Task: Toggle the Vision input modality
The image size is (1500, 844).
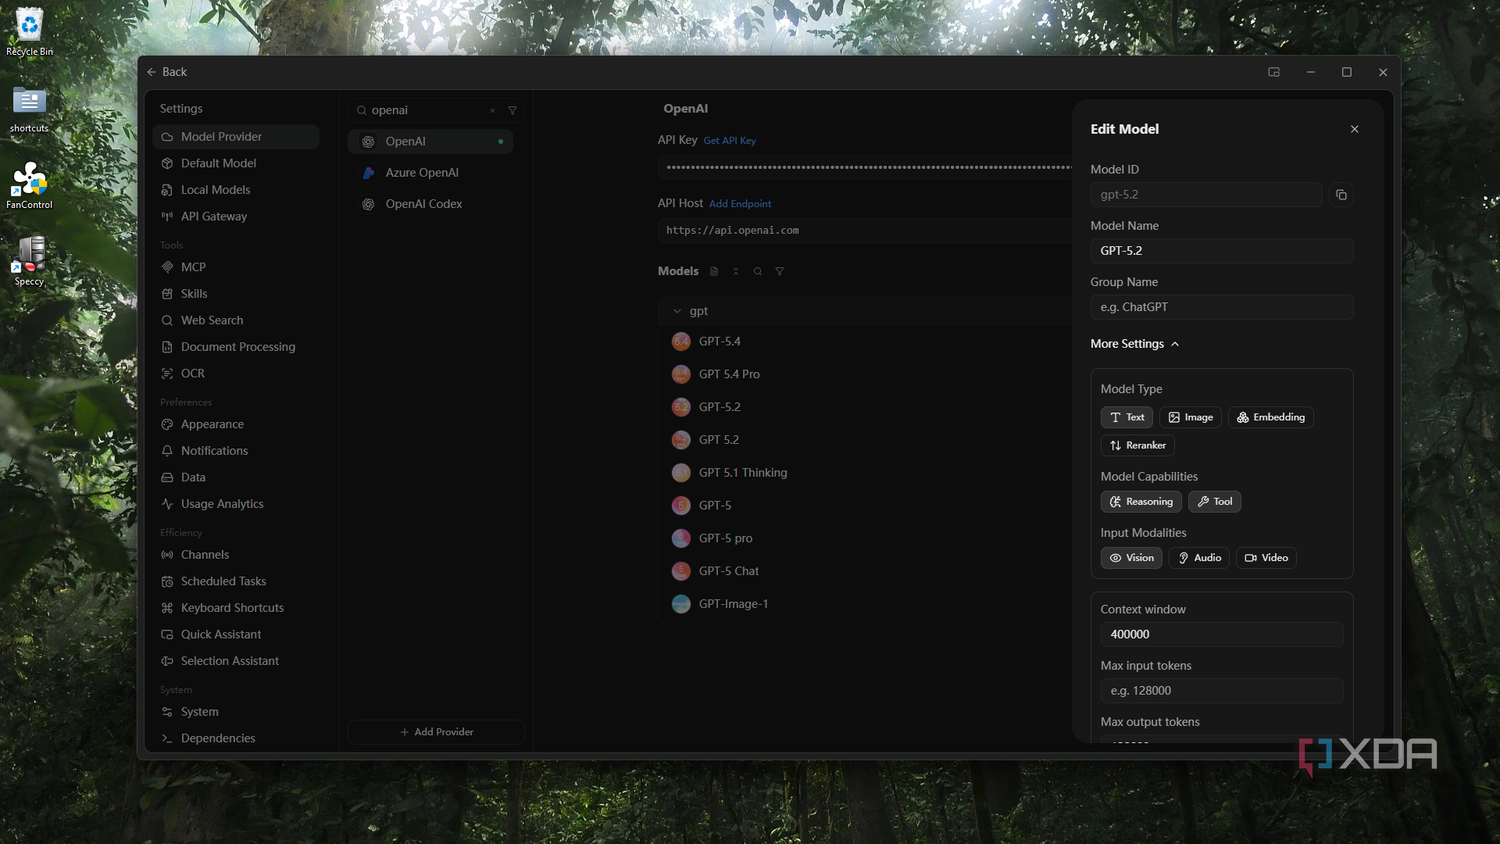Action: pyautogui.click(x=1131, y=558)
